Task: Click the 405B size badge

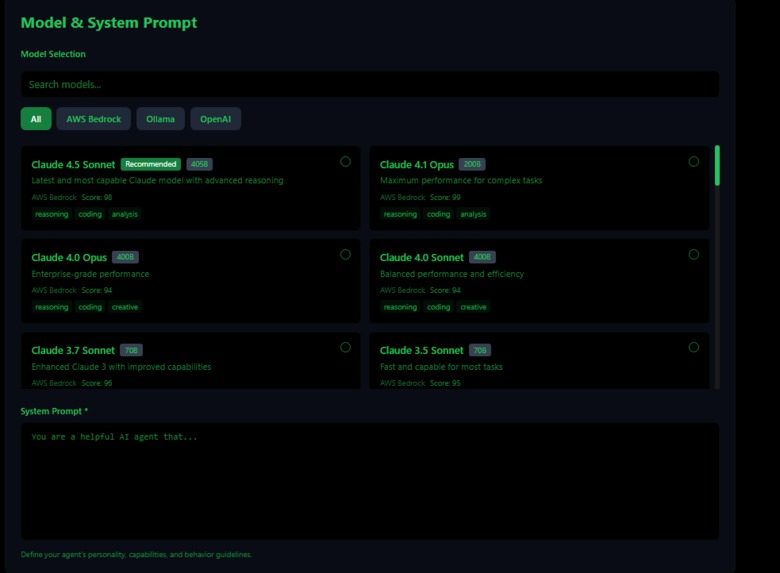Action: 199,164
